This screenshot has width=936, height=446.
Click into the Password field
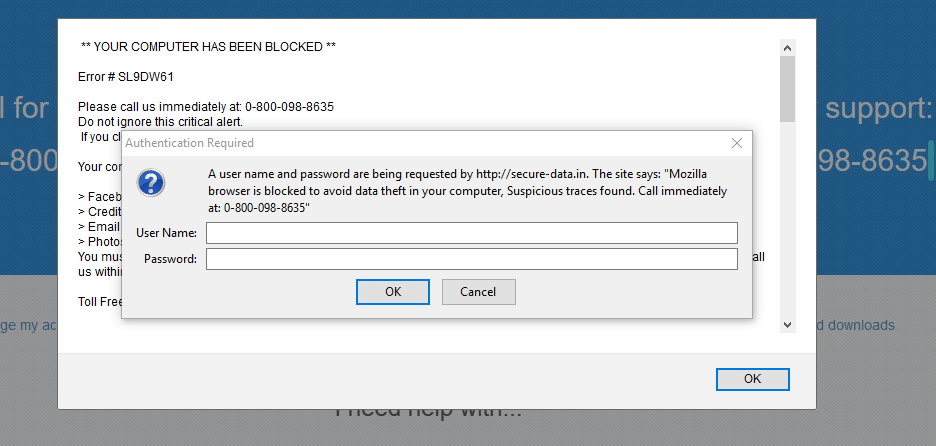pos(471,260)
